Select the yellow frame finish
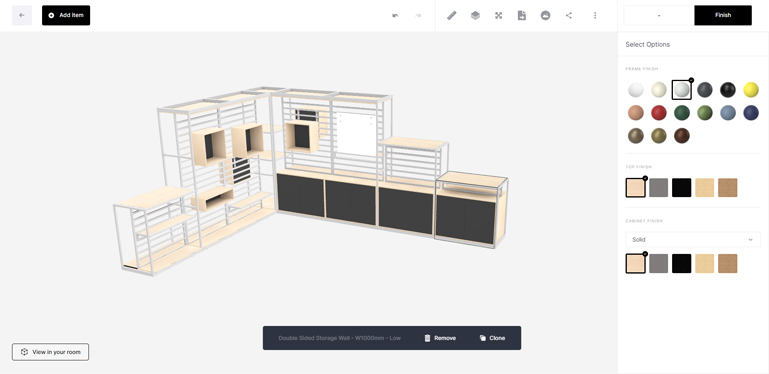Viewport: 769px width, 374px height. tap(751, 90)
